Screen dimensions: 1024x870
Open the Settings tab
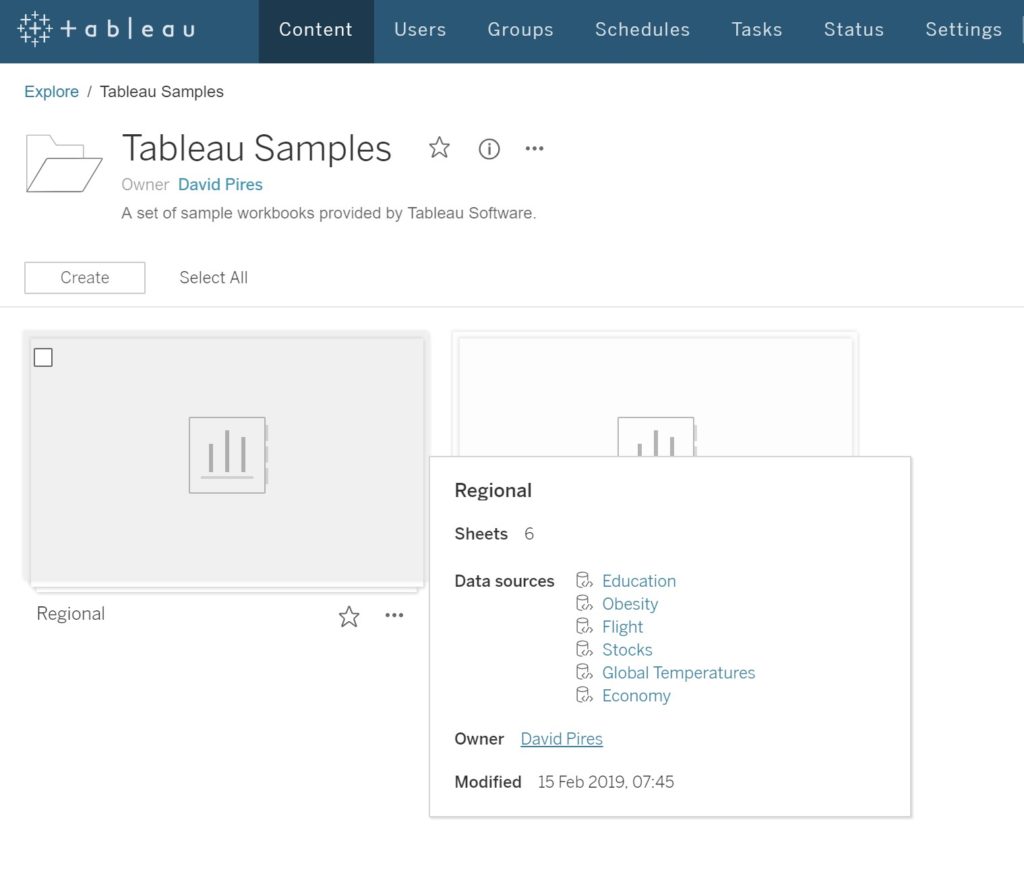(x=964, y=30)
